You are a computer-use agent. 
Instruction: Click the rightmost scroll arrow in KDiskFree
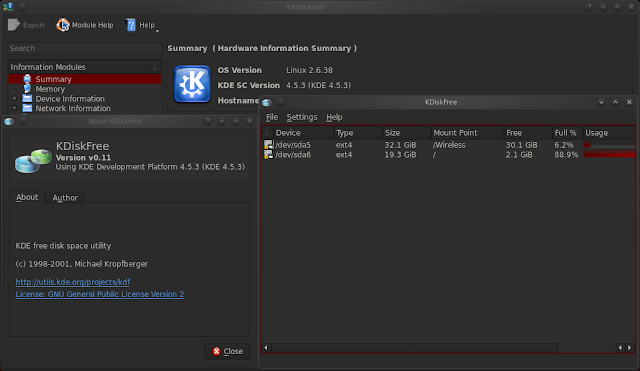(630, 347)
